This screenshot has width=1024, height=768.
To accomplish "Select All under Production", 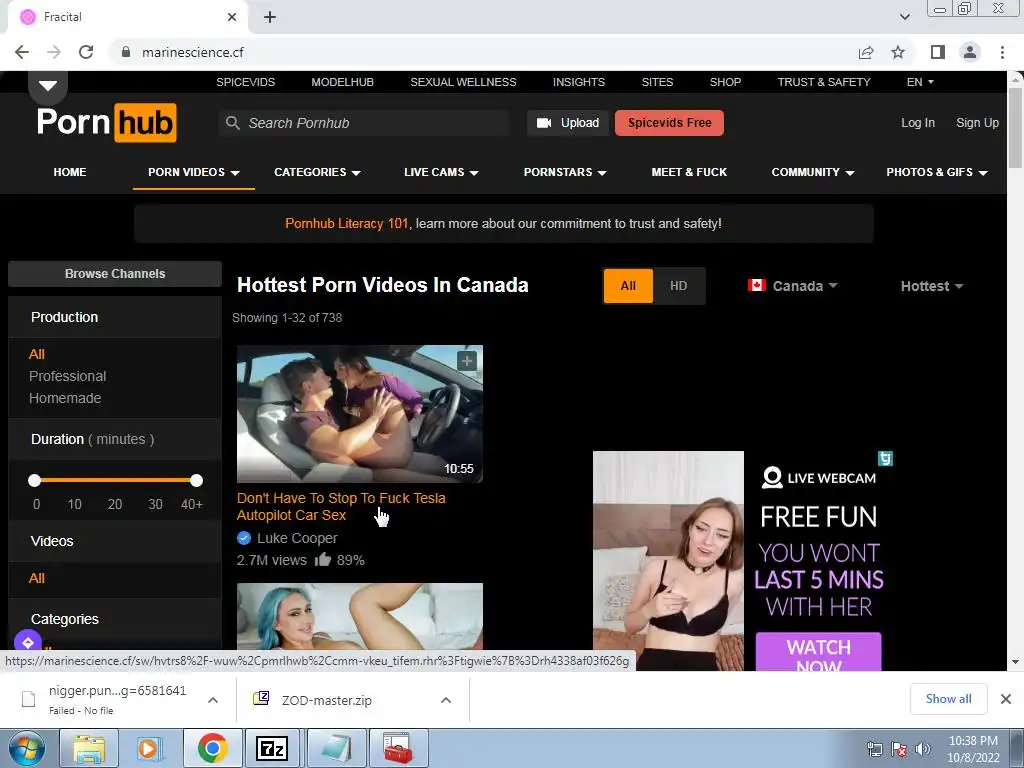I will 37,354.
